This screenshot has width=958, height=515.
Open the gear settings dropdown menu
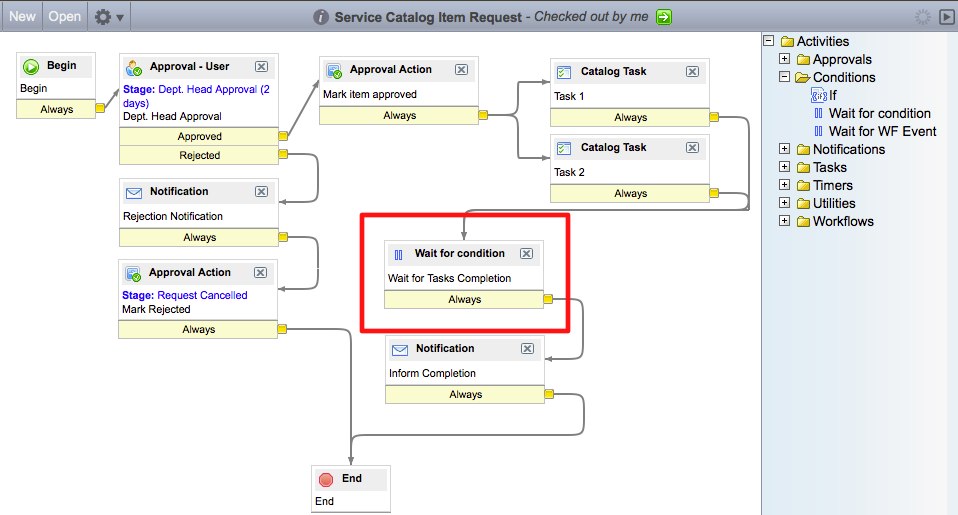108,17
